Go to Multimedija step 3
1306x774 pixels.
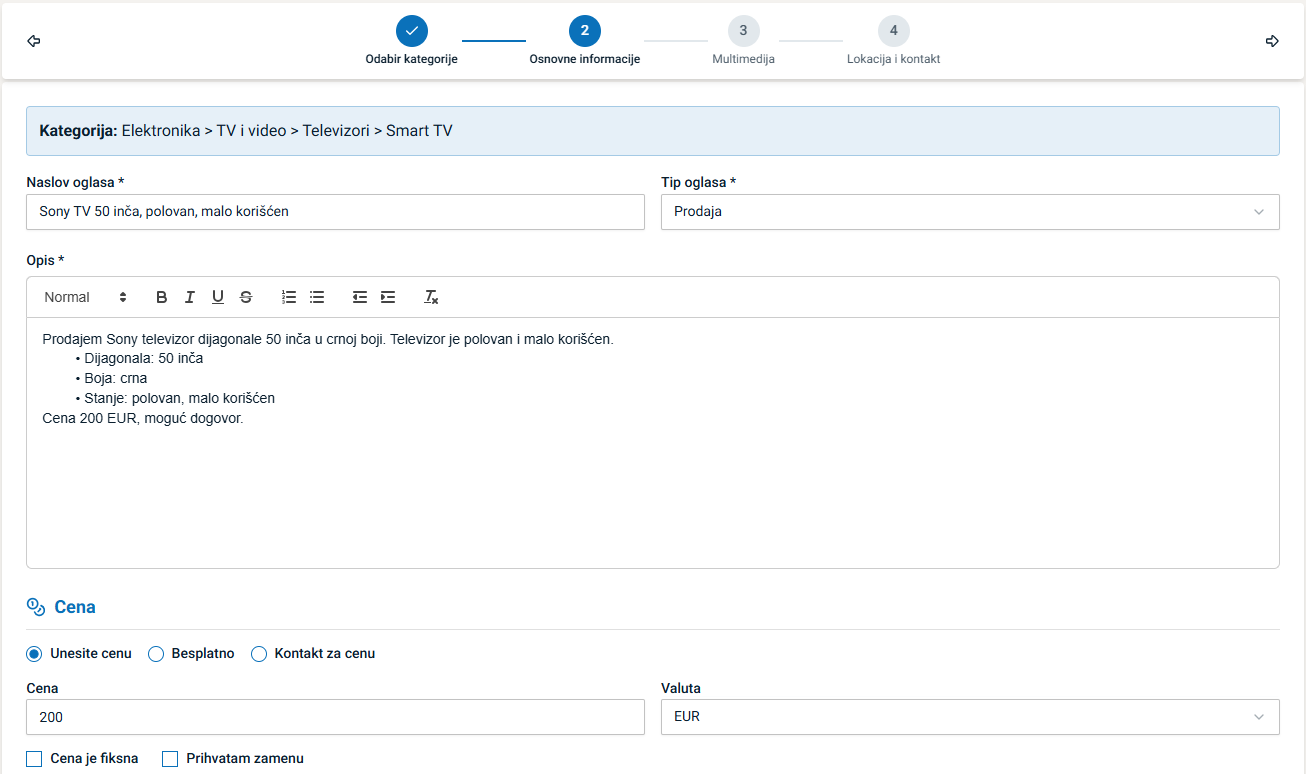pyautogui.click(x=743, y=41)
